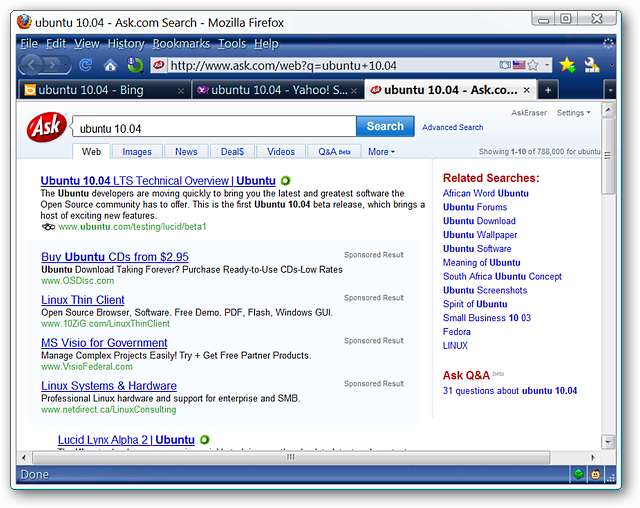This screenshot has width=640, height=508.
Task: Select the Videos search tab
Action: [281, 152]
